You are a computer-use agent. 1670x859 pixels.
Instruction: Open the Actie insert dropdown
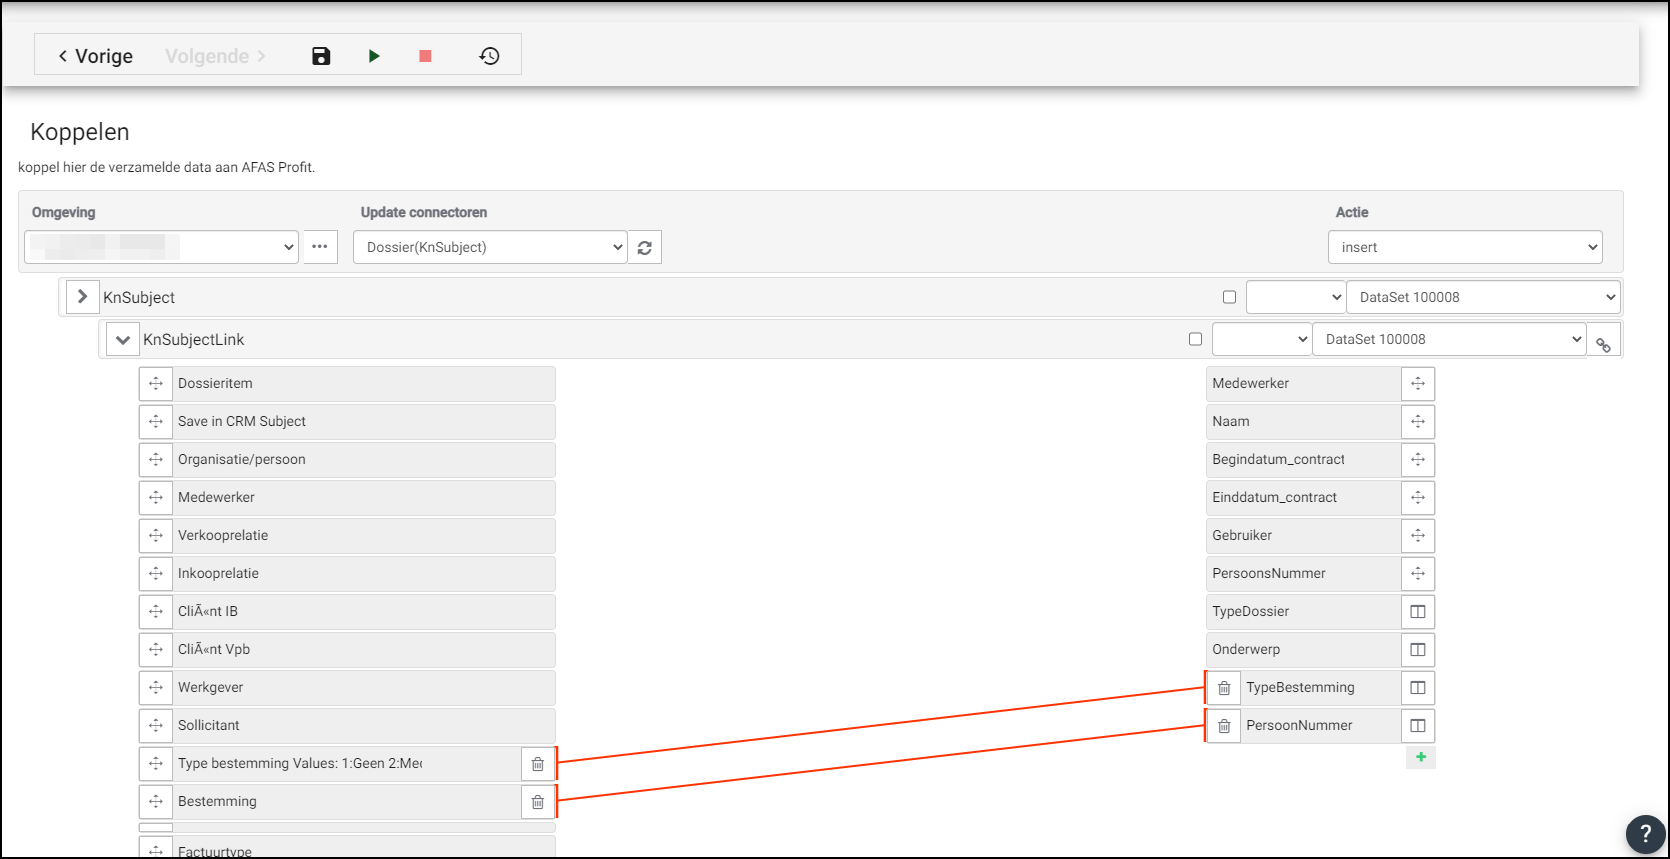[1464, 248]
